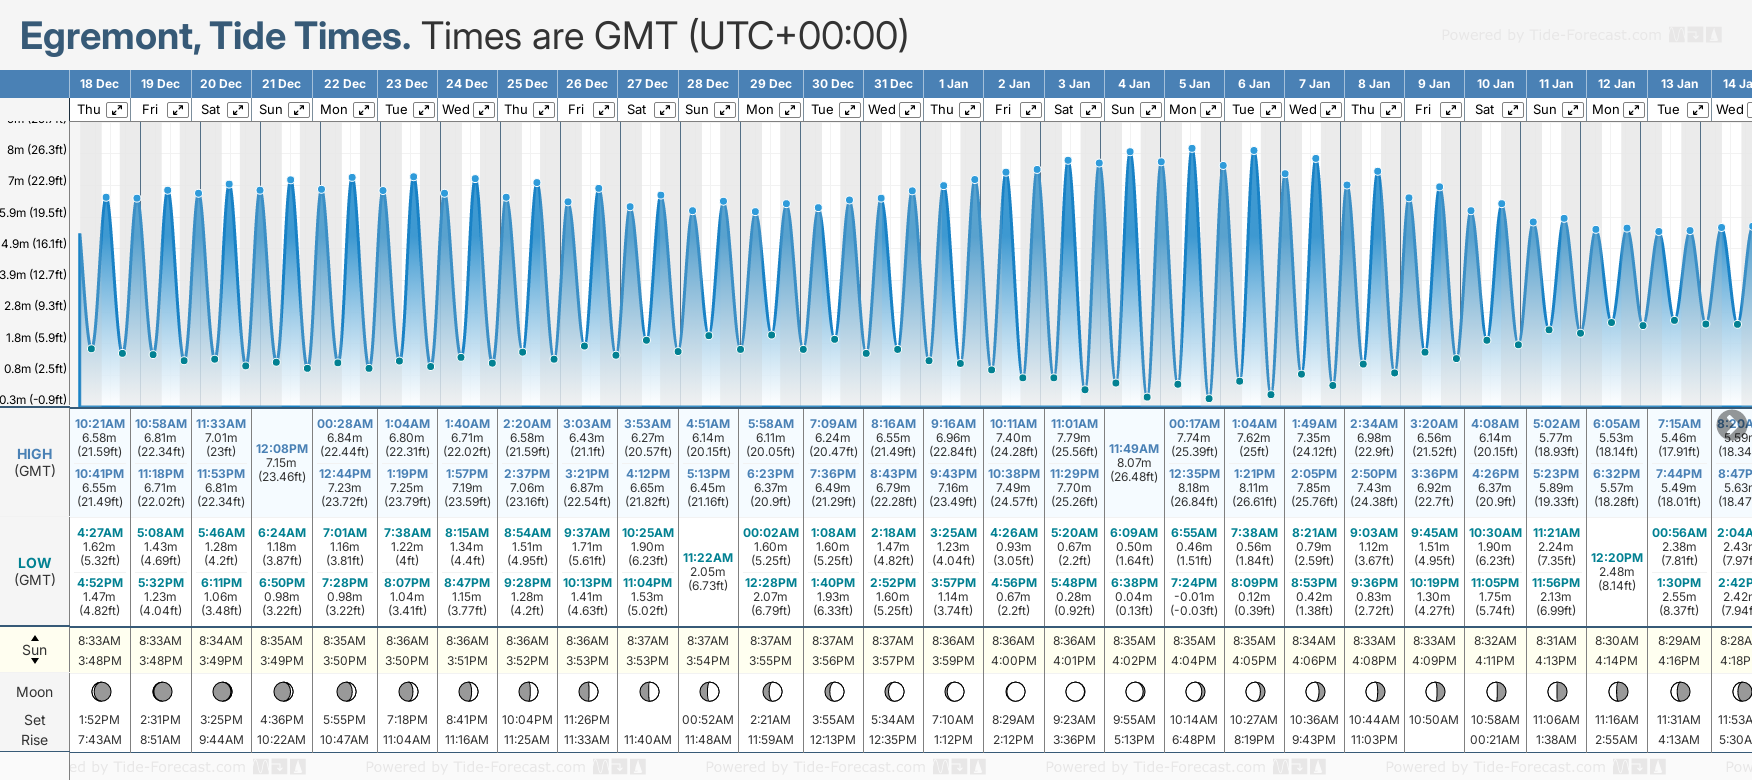The height and width of the screenshot is (780, 1752).
Task: Click the expand icon for Wed 31 Dec
Action: pos(910,110)
